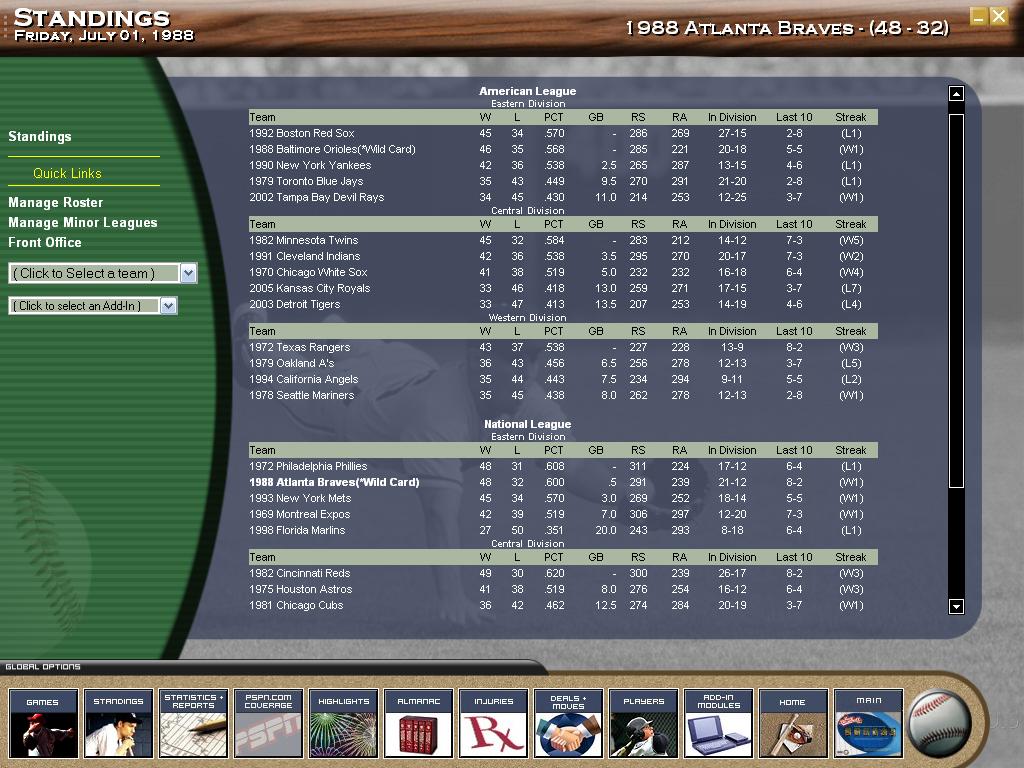Open Front Office link
1024x768 pixels.
(45, 242)
